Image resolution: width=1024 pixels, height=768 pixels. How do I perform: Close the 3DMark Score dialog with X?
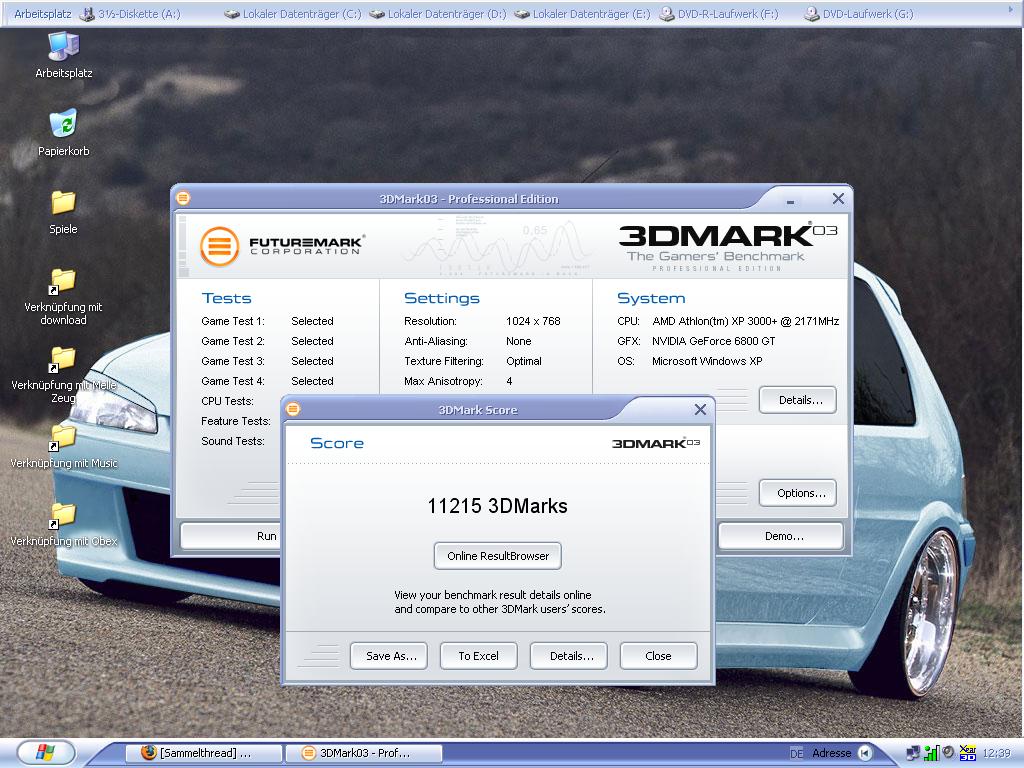tap(701, 409)
